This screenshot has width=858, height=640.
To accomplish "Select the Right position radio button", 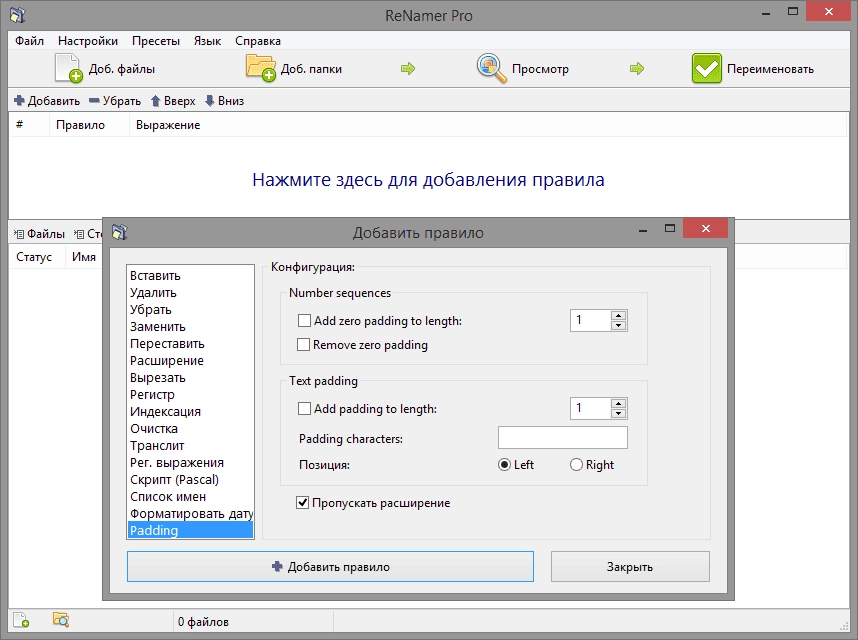I will pyautogui.click(x=576, y=465).
